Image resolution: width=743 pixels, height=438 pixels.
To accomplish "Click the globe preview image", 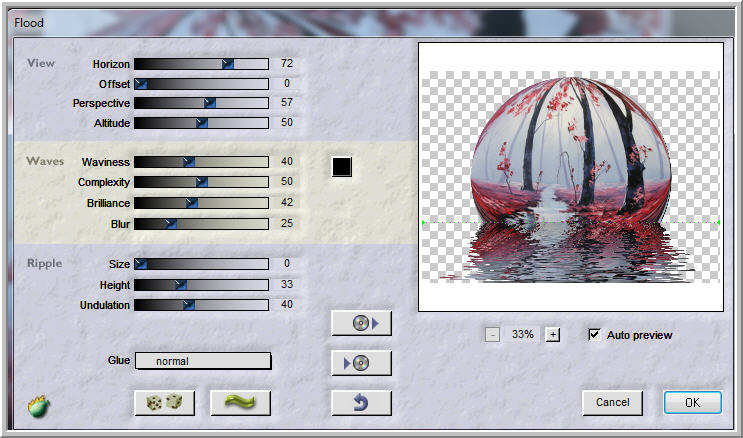I will (x=571, y=177).
